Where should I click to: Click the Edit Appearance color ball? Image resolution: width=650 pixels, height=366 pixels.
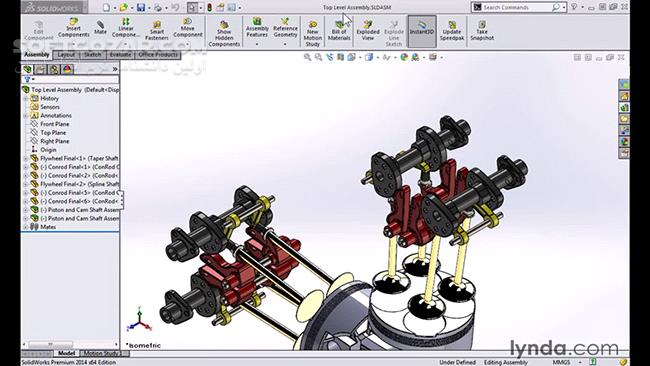point(404,57)
